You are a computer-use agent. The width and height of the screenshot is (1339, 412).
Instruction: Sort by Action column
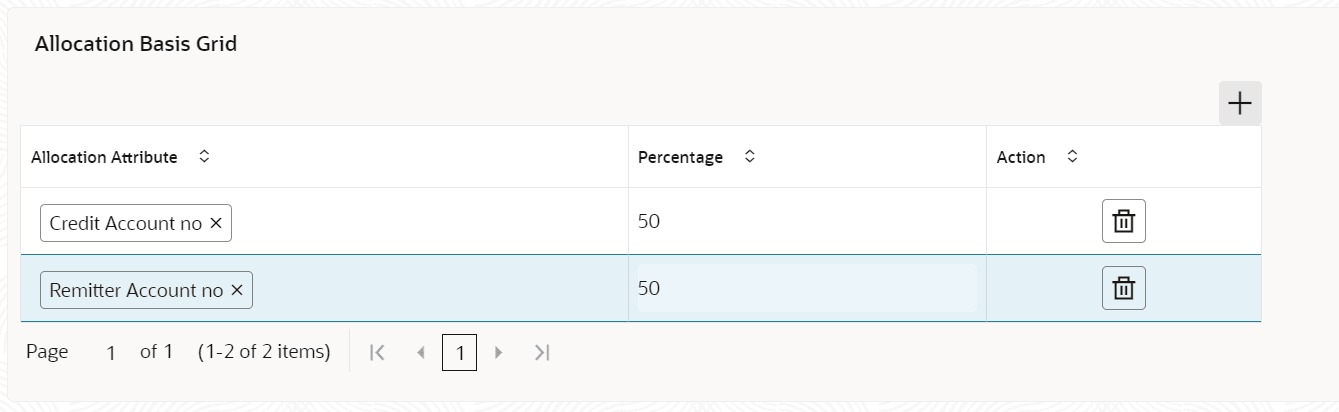tap(1072, 157)
